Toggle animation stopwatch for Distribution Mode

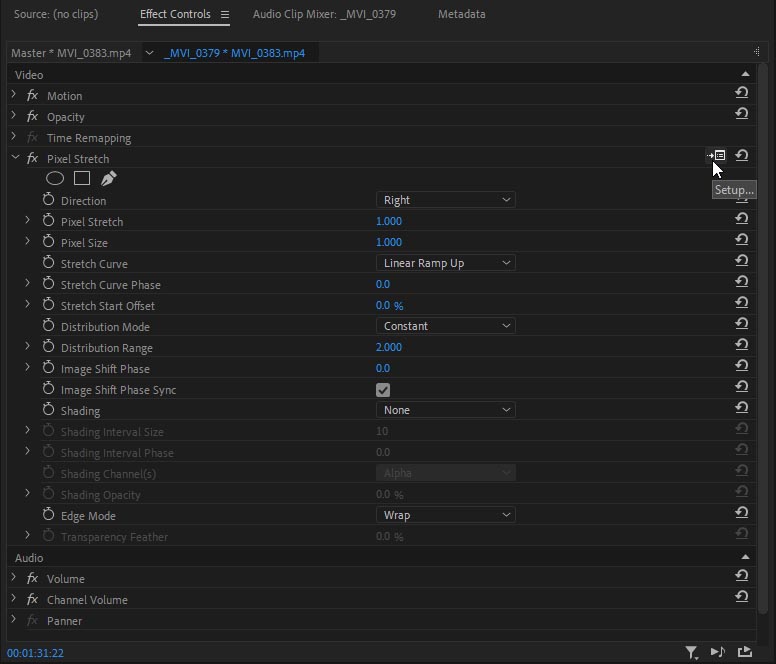click(x=48, y=326)
